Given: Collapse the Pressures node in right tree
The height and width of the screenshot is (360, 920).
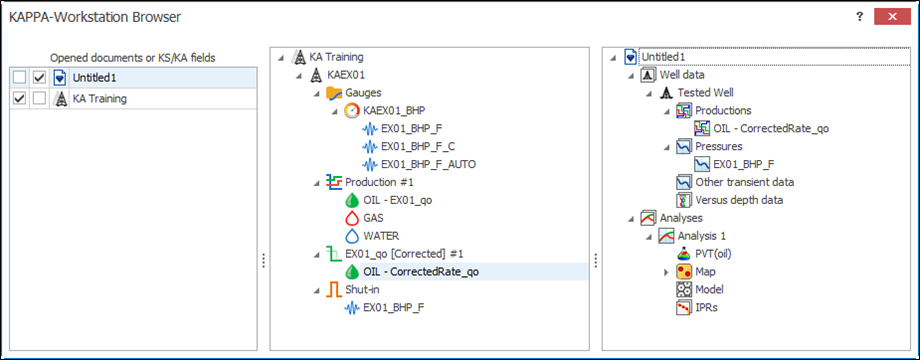Looking at the screenshot, I should click(x=666, y=147).
